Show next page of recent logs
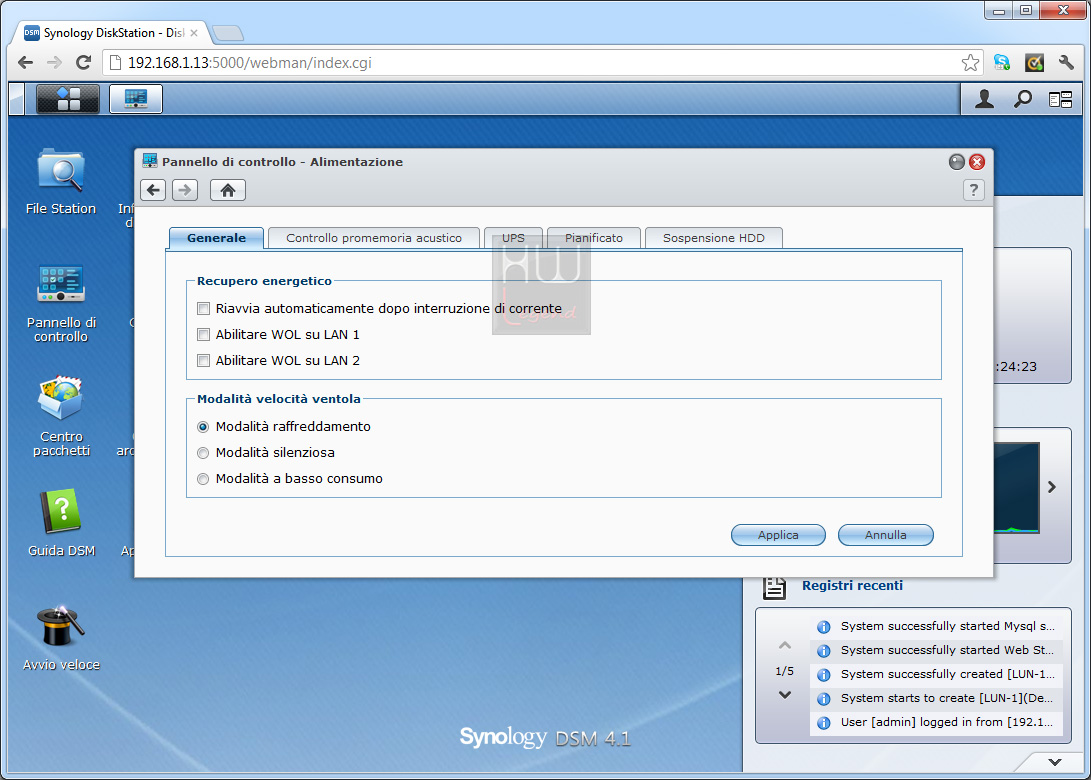Viewport: 1091px width, 780px height. [x=785, y=694]
